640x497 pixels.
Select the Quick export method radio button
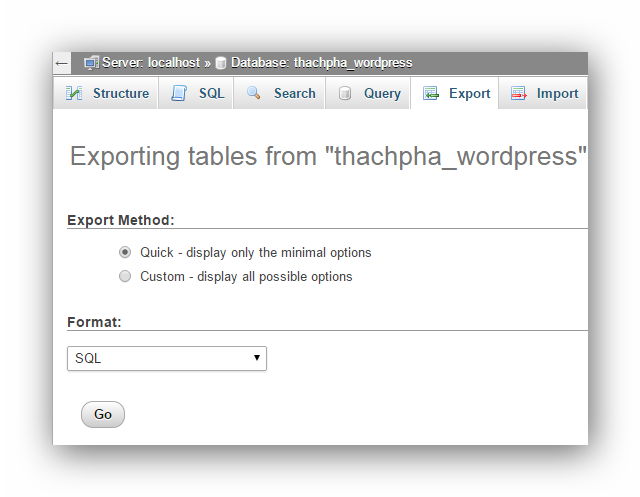[x=125, y=252]
